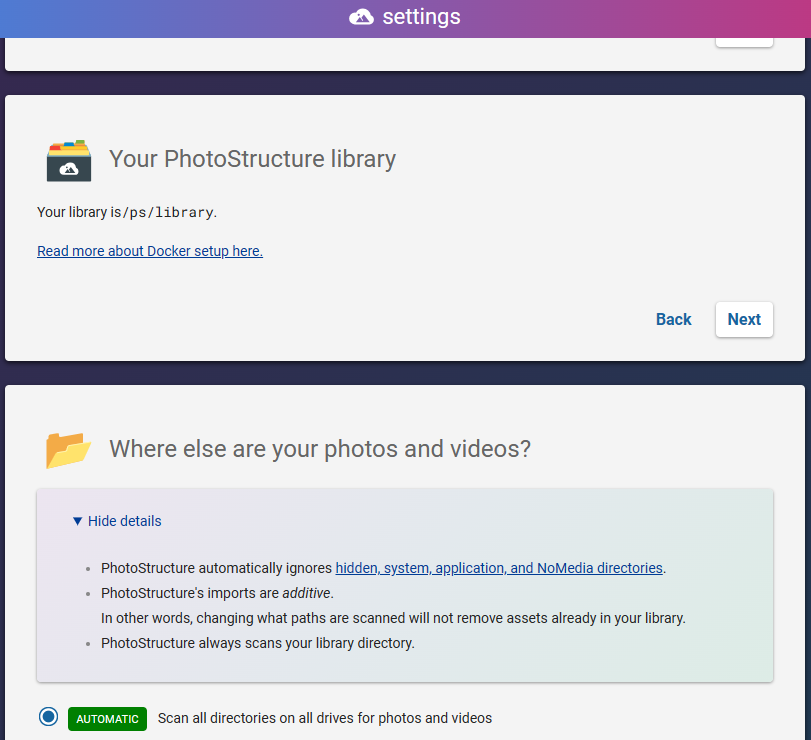The image size is (811, 740).
Task: Click the /ps/library path text
Action: (x=167, y=212)
